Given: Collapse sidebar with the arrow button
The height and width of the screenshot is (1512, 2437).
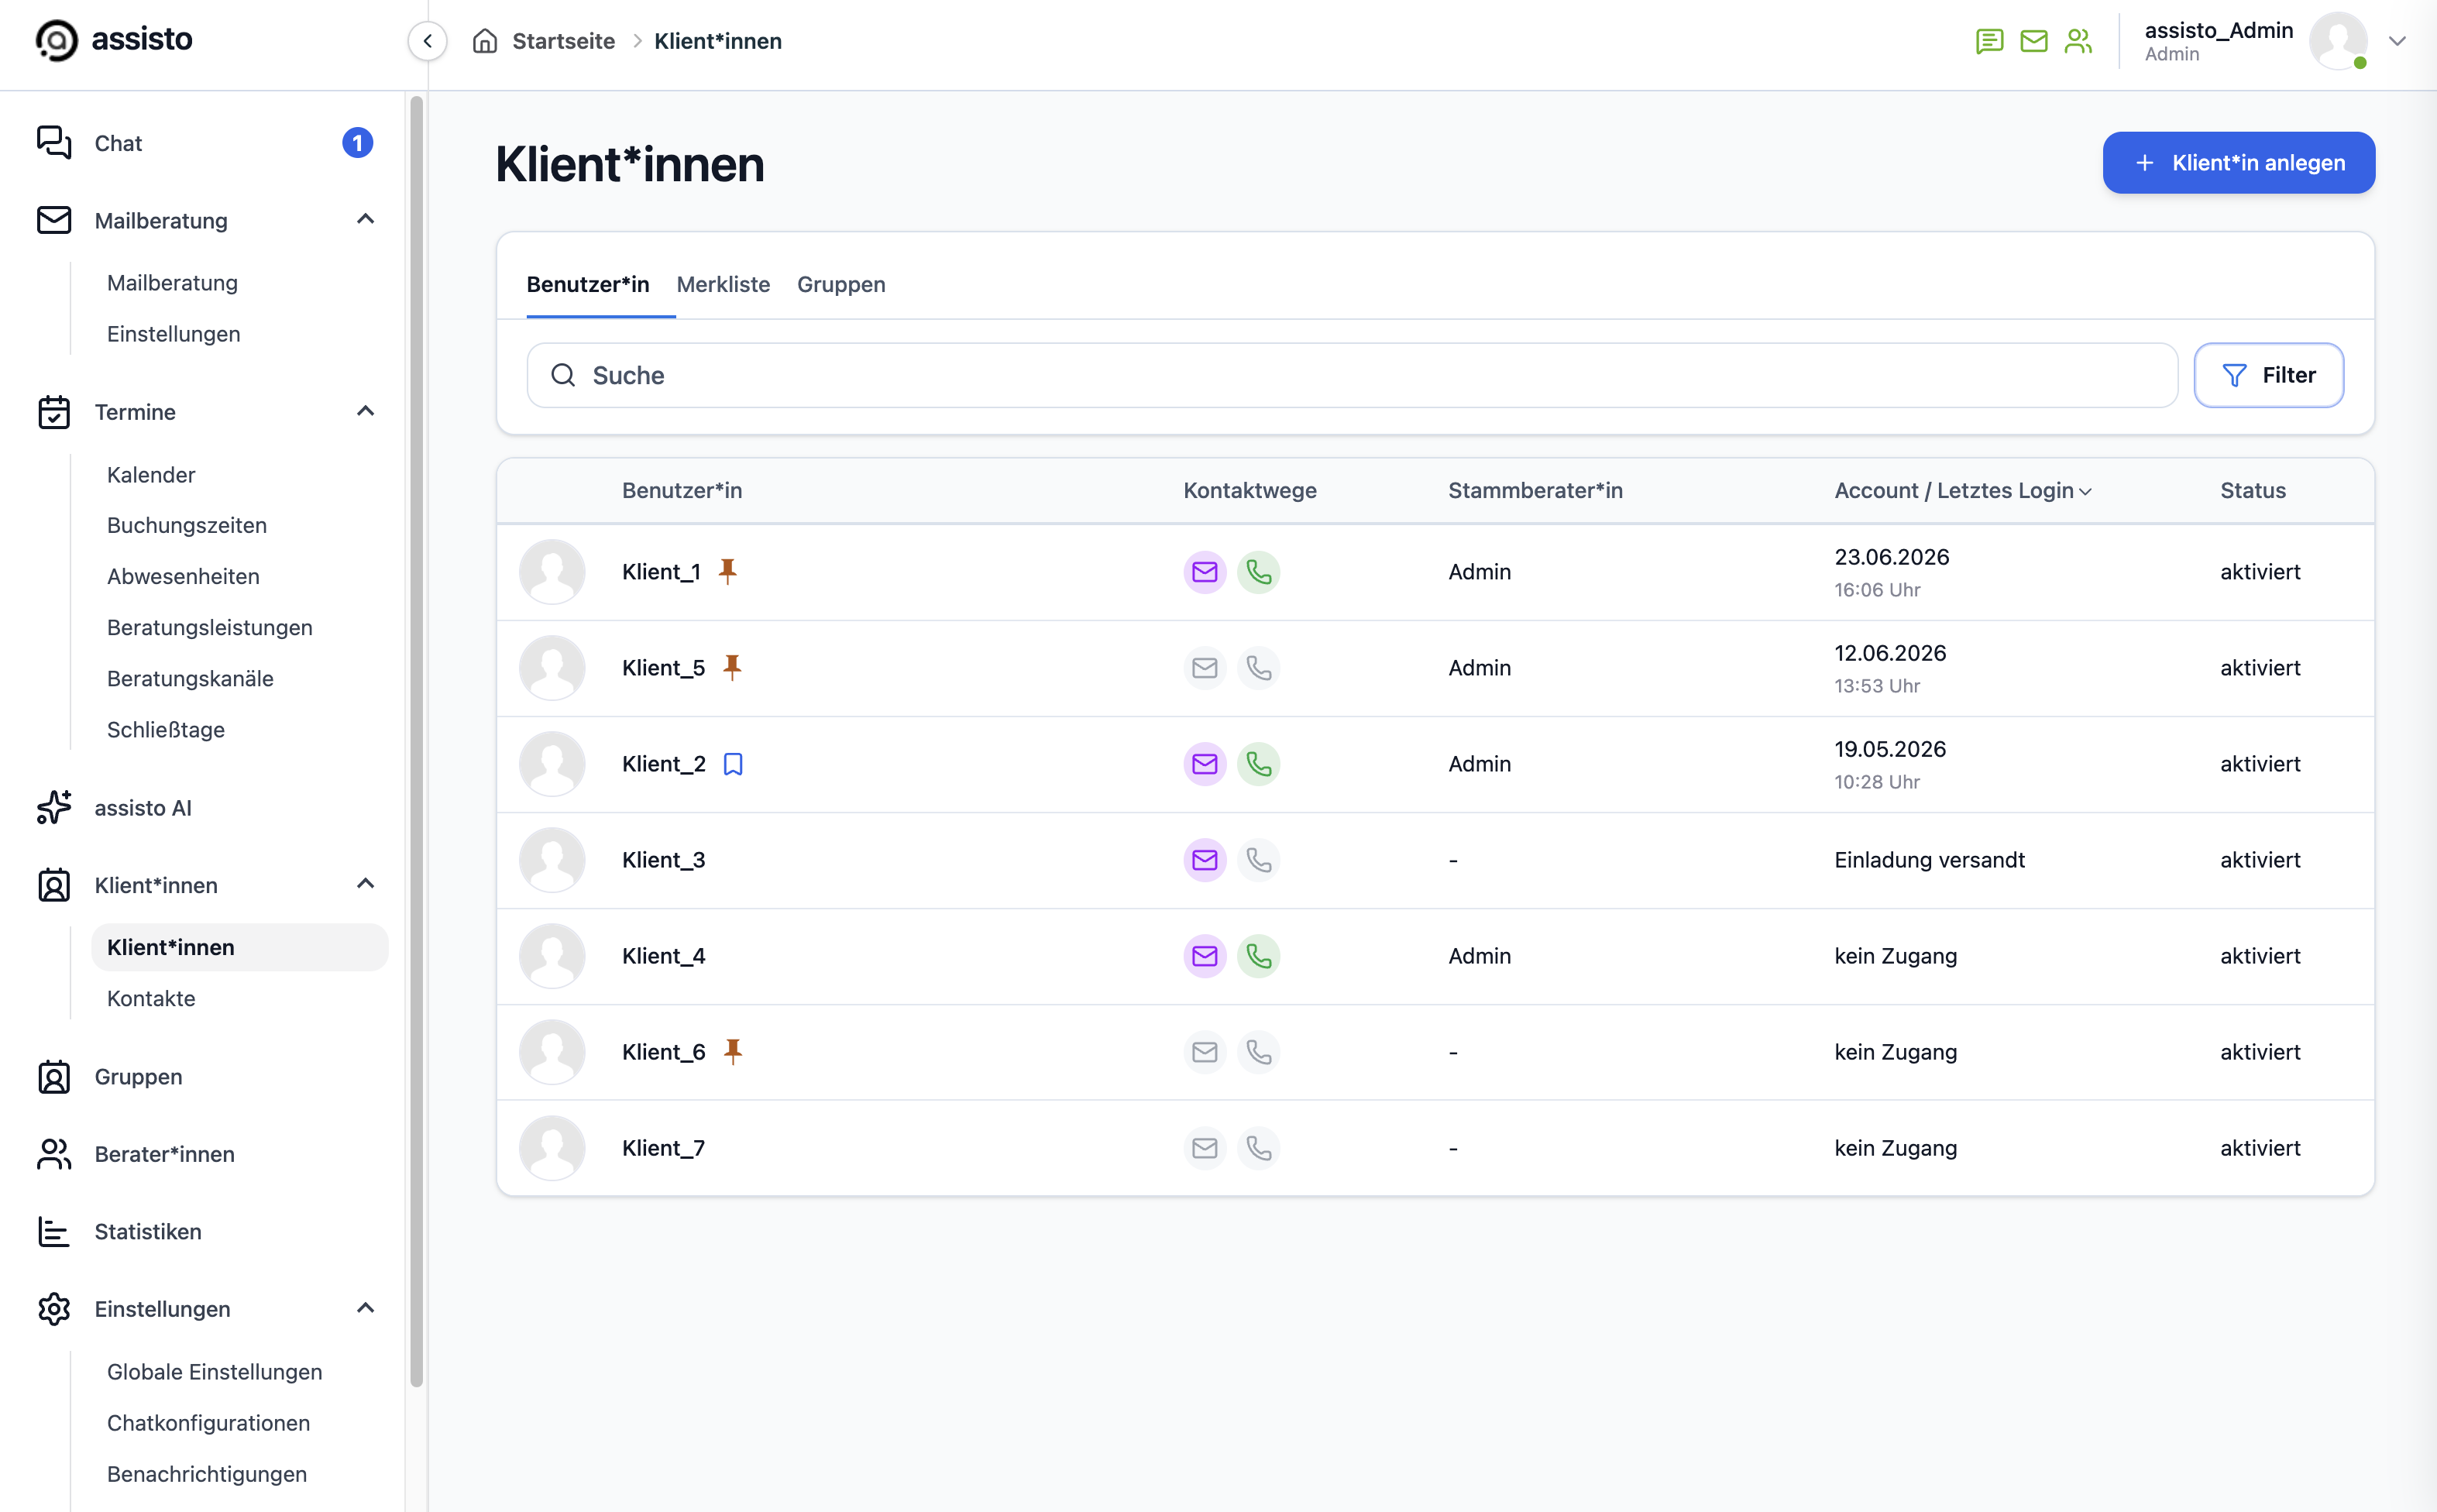Looking at the screenshot, I should [x=427, y=41].
